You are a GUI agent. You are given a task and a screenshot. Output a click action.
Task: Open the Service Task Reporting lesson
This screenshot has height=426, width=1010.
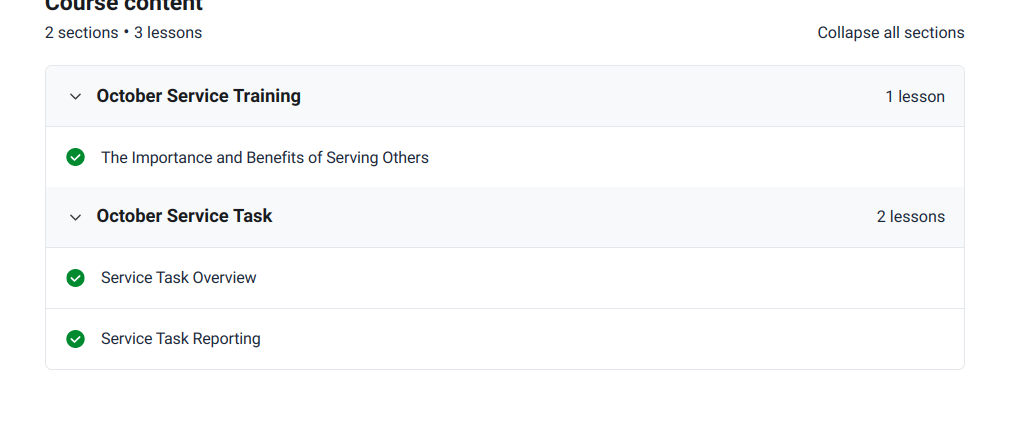(x=180, y=339)
